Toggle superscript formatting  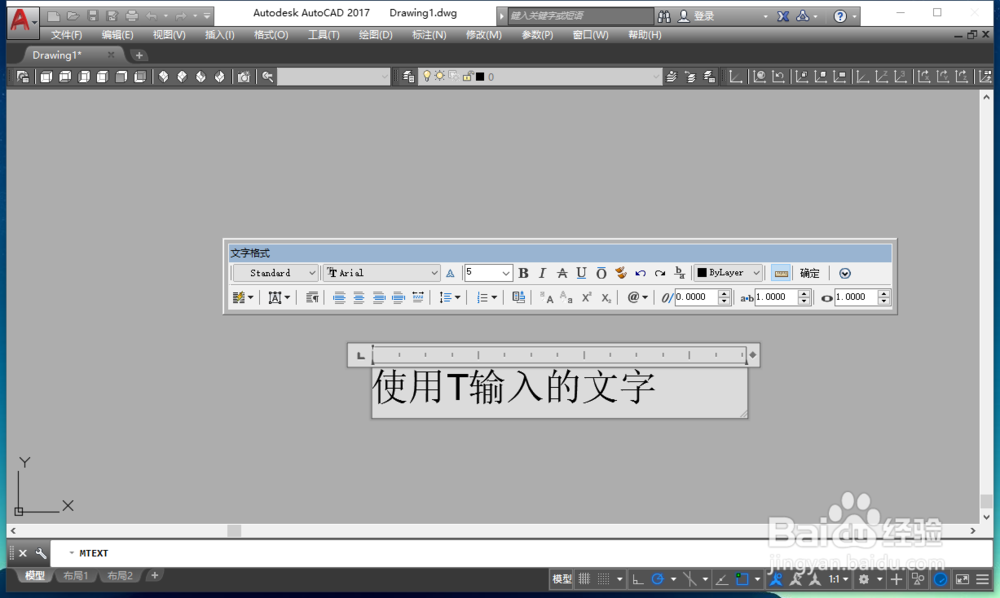pyautogui.click(x=586, y=297)
